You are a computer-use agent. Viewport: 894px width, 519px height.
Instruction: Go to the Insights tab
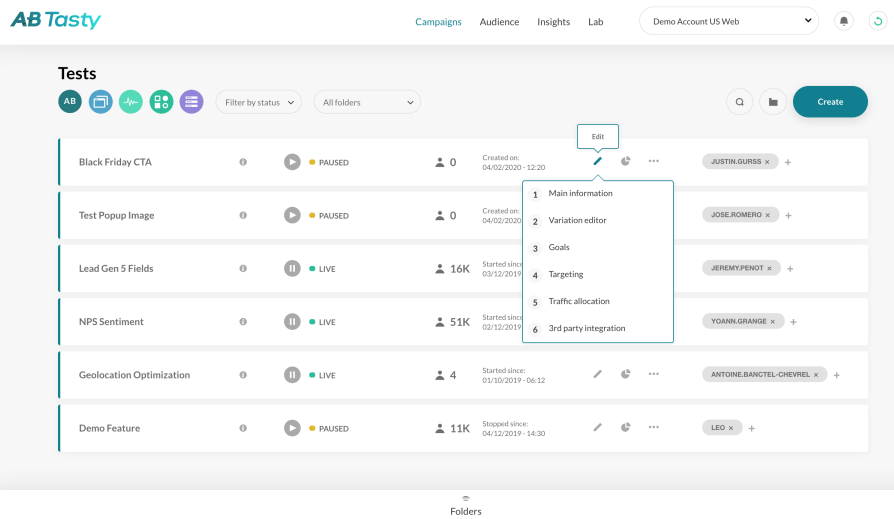(554, 22)
